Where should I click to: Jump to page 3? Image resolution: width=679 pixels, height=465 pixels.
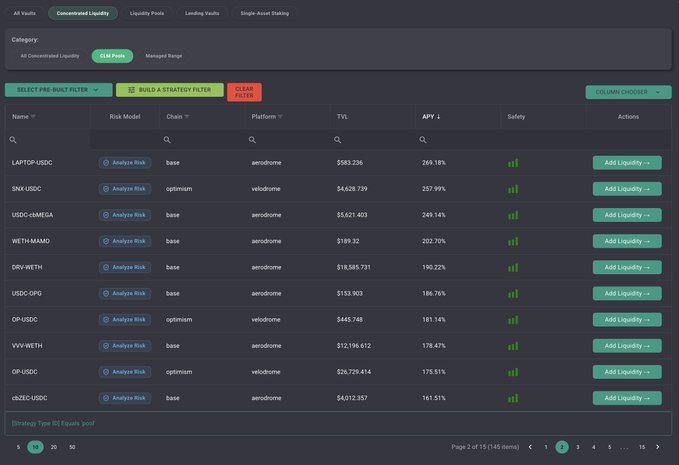[578, 447]
